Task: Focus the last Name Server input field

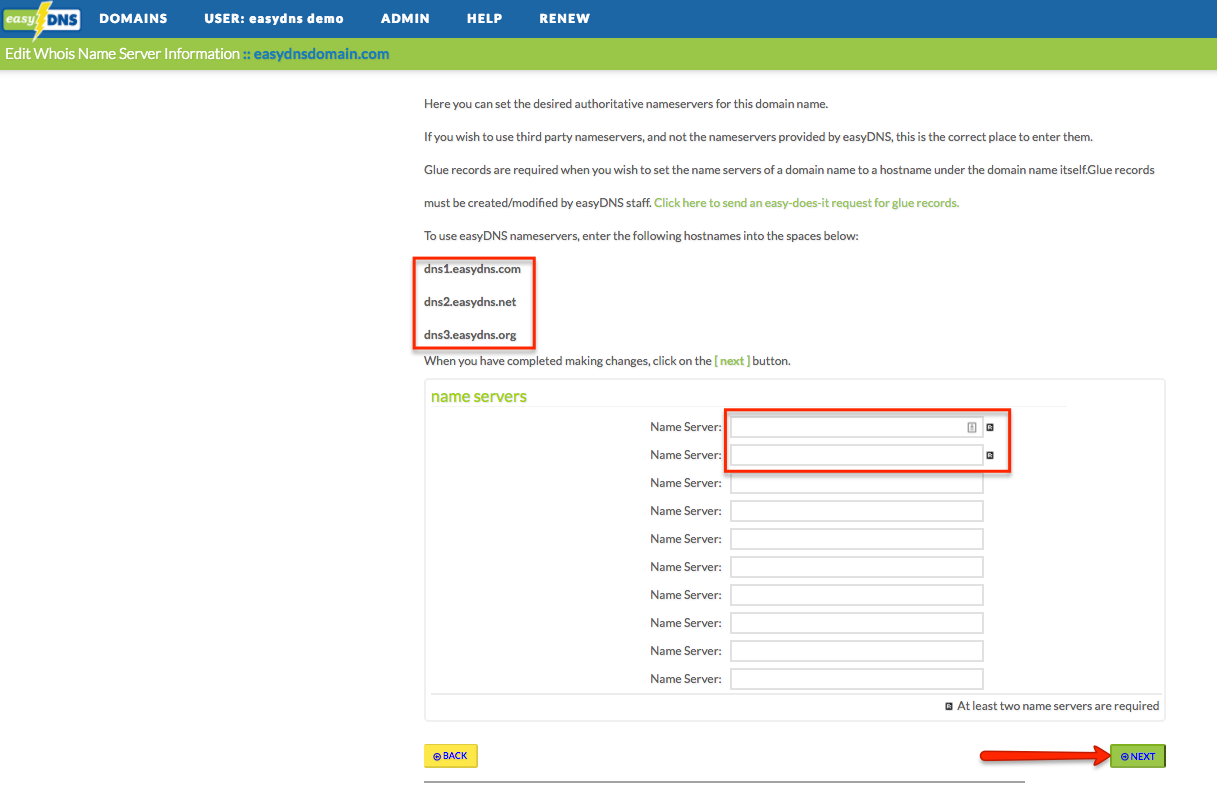Action: [x=856, y=679]
